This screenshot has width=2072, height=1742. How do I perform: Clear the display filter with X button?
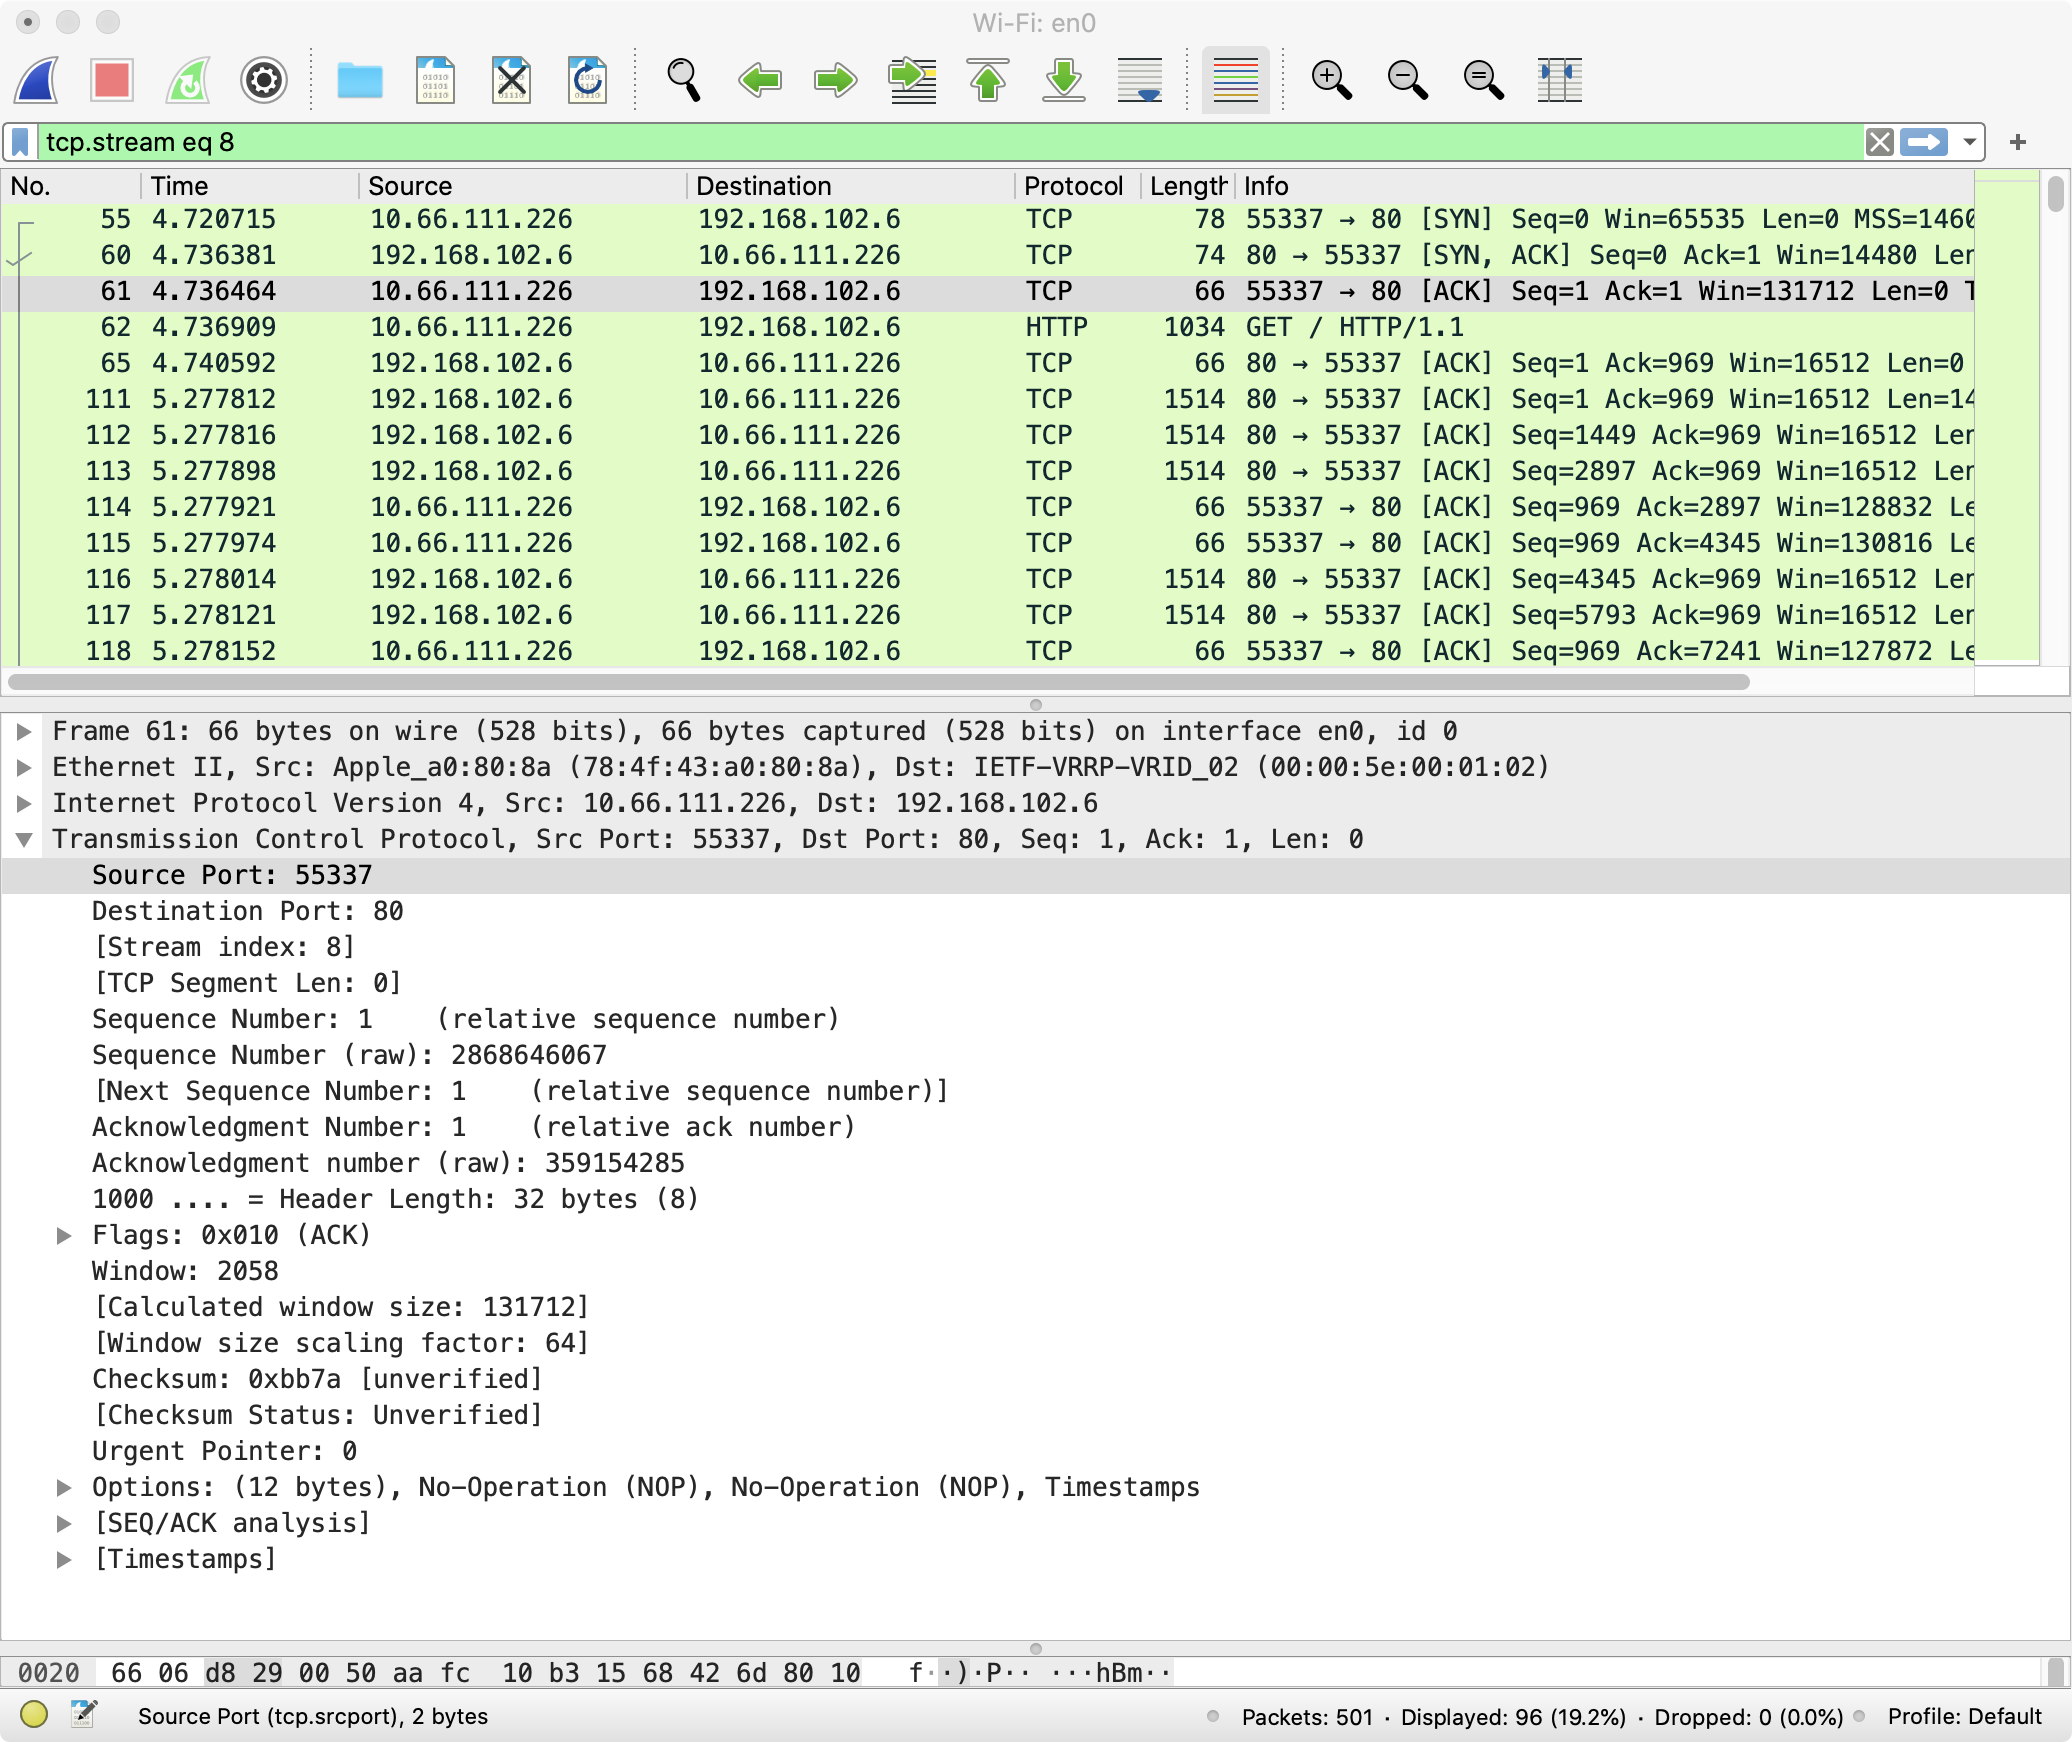1879,142
